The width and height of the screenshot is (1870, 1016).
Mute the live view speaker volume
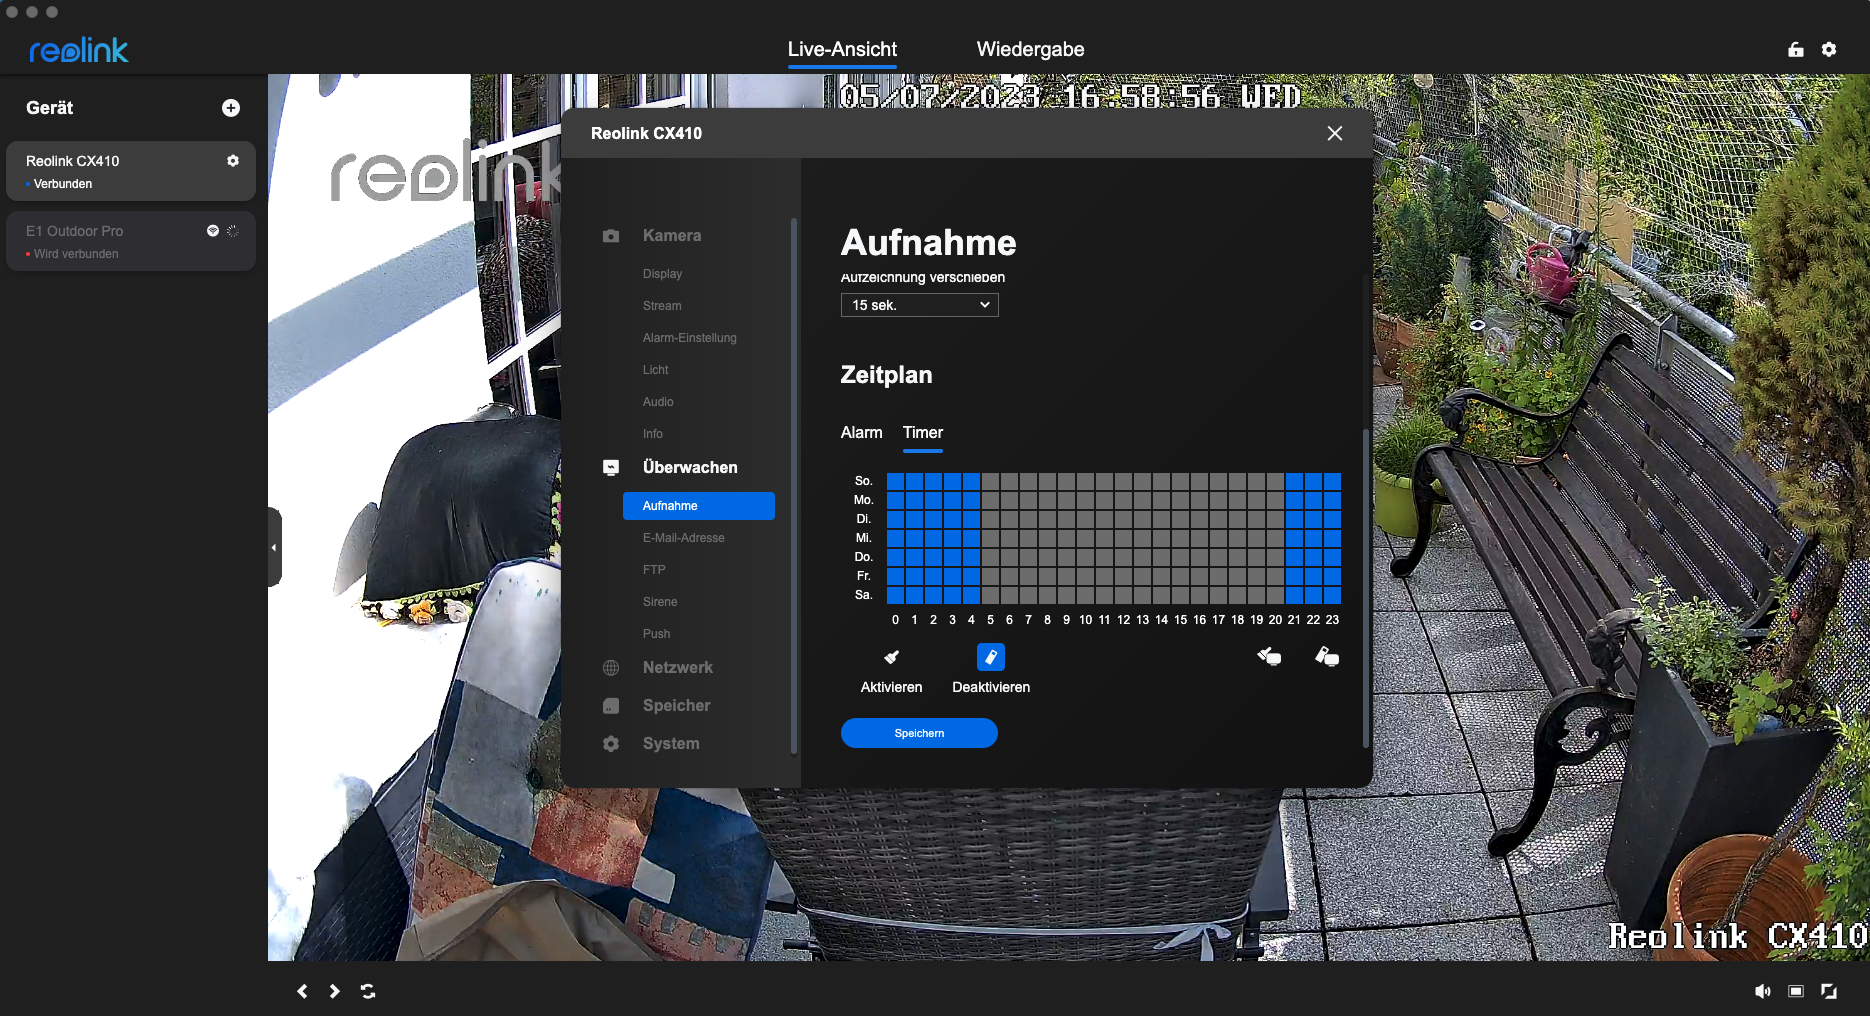coord(1763,991)
